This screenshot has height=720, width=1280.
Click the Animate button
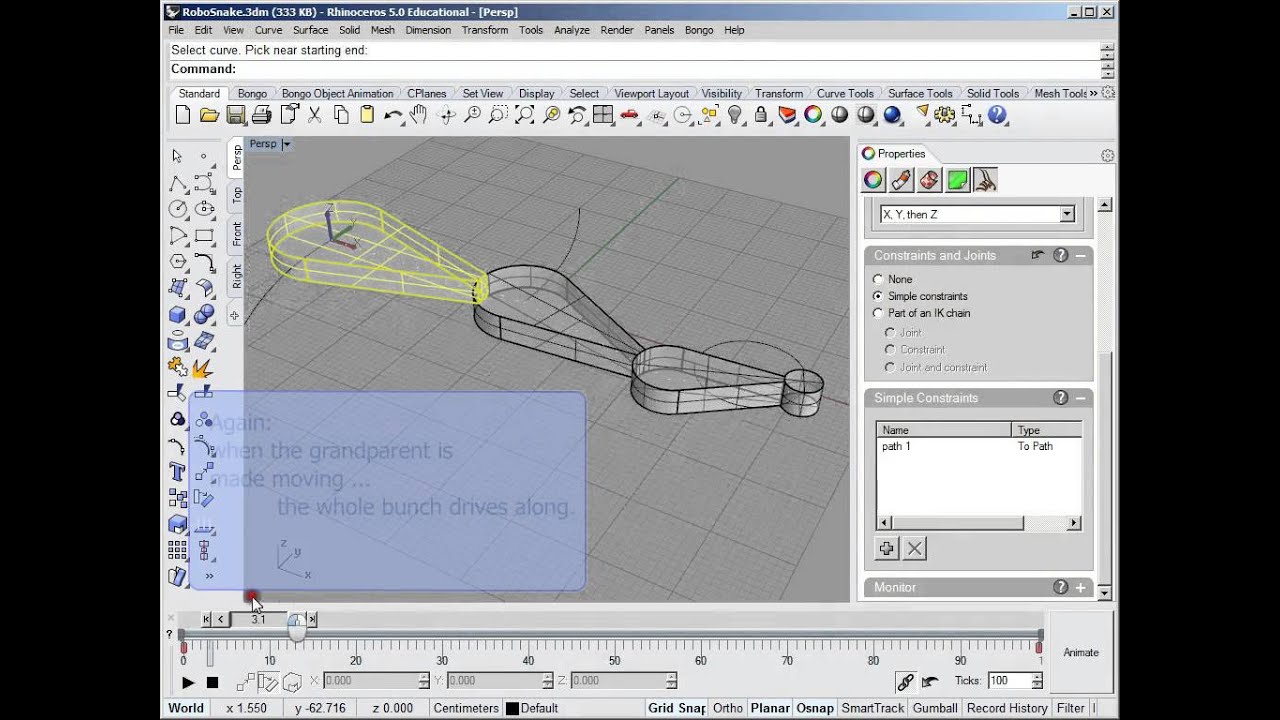[1081, 652]
